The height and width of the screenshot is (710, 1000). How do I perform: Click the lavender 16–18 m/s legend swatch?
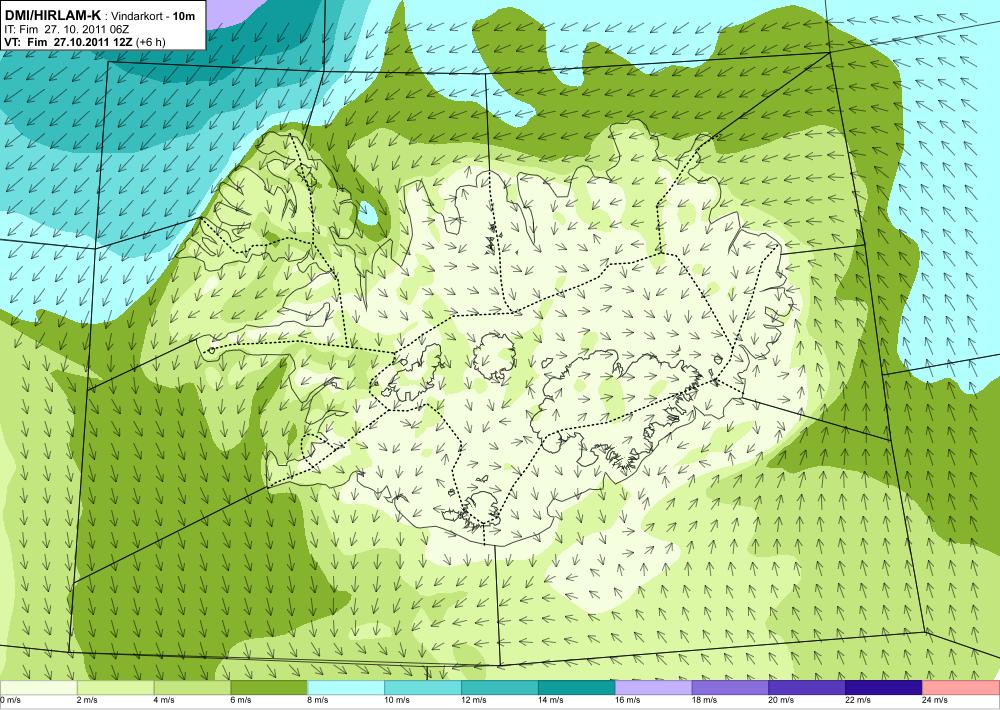pyautogui.click(x=654, y=688)
